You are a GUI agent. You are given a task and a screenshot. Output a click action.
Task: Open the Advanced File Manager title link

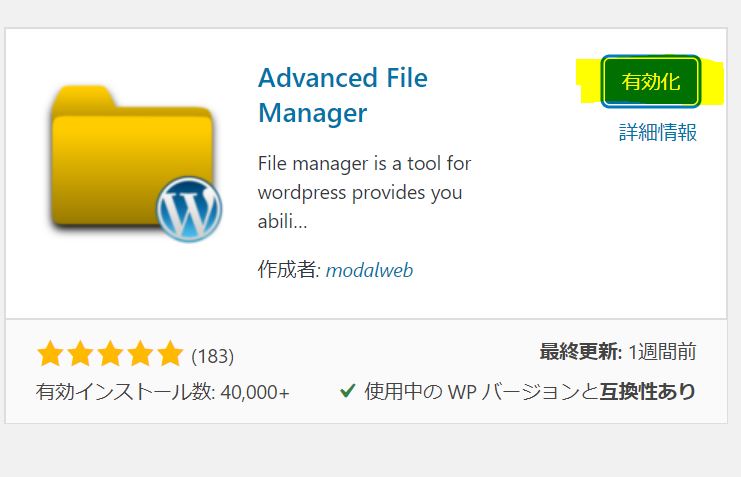(x=343, y=95)
